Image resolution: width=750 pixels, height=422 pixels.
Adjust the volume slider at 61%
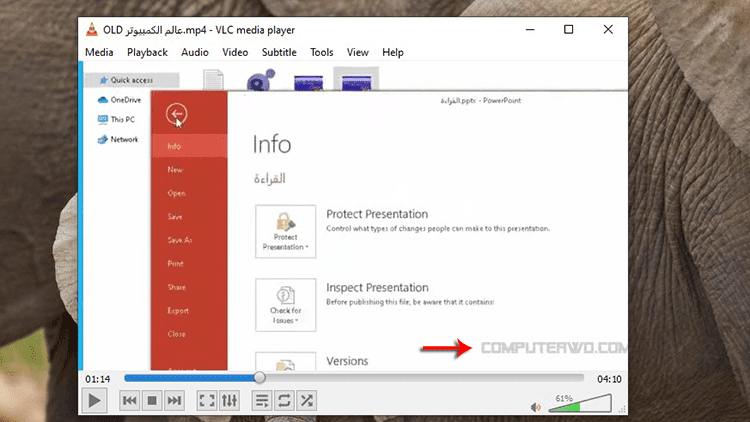click(x=580, y=403)
